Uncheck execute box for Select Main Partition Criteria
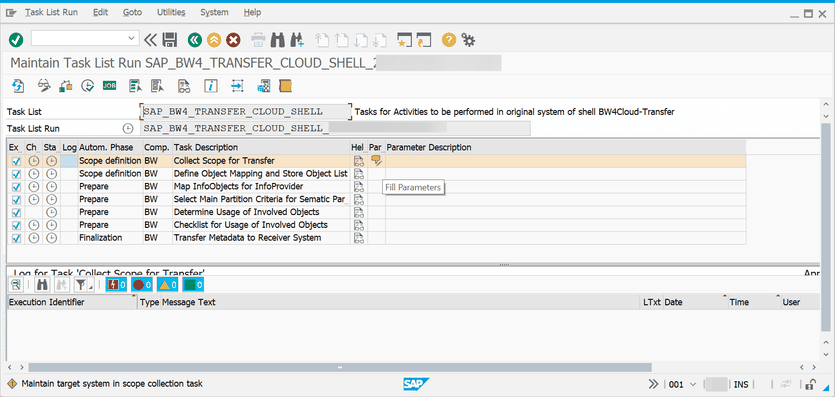 (16, 200)
